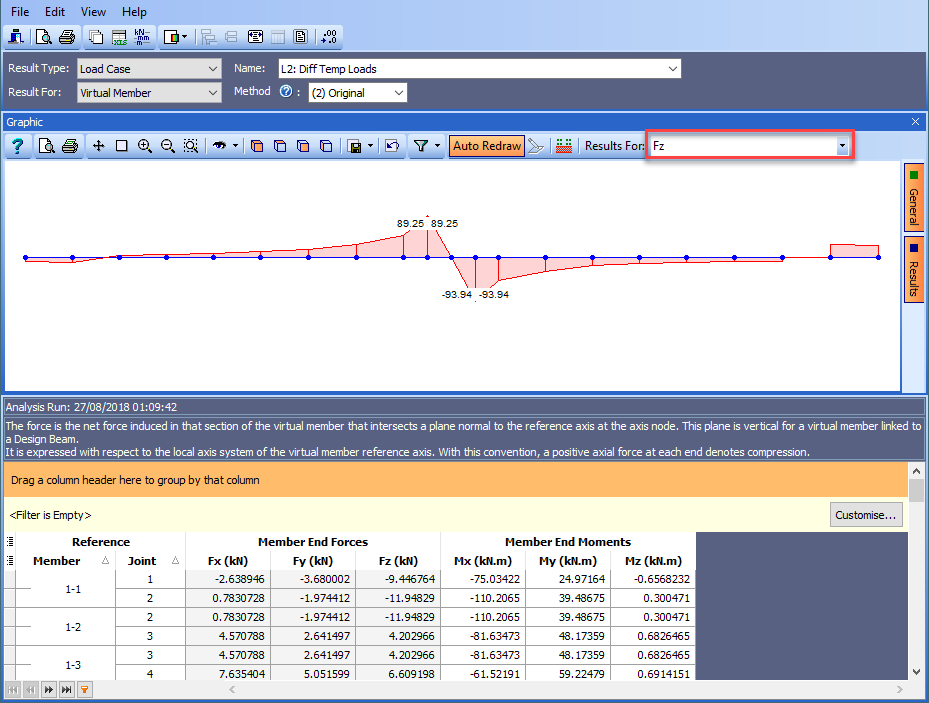Click the document report icon in top toolbar
929x703 pixels.
(x=301, y=37)
